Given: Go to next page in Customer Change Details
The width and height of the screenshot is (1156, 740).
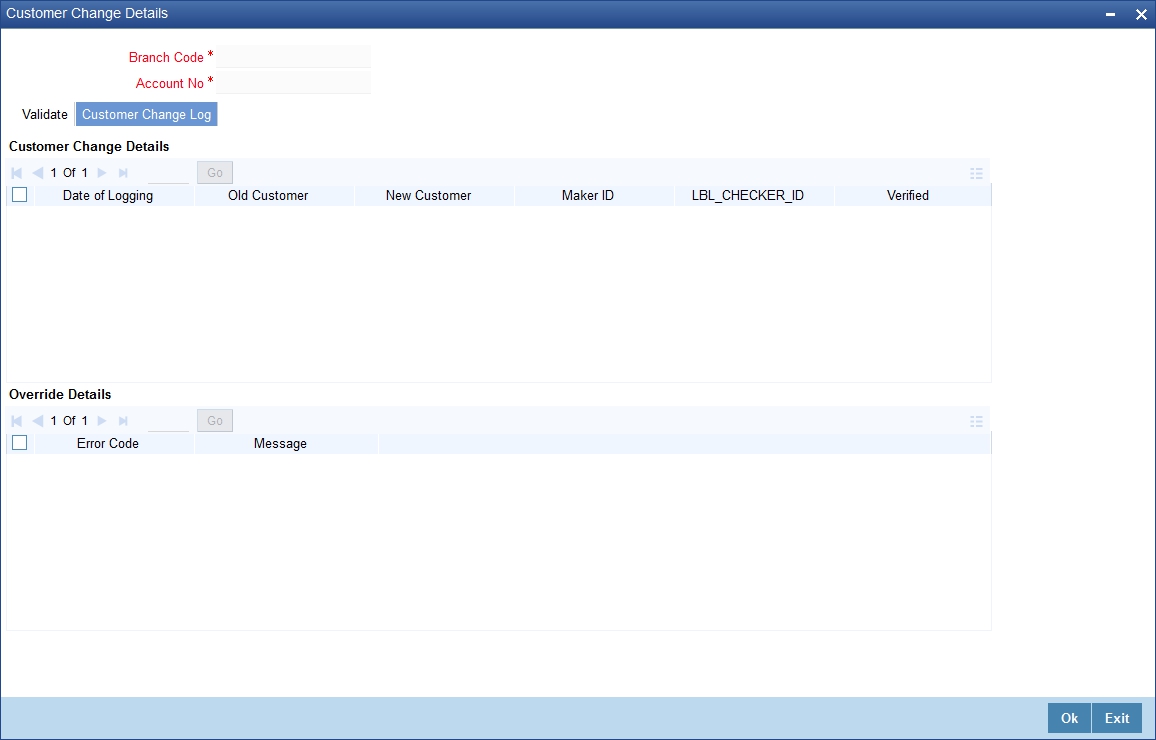Looking at the screenshot, I should click(102, 173).
